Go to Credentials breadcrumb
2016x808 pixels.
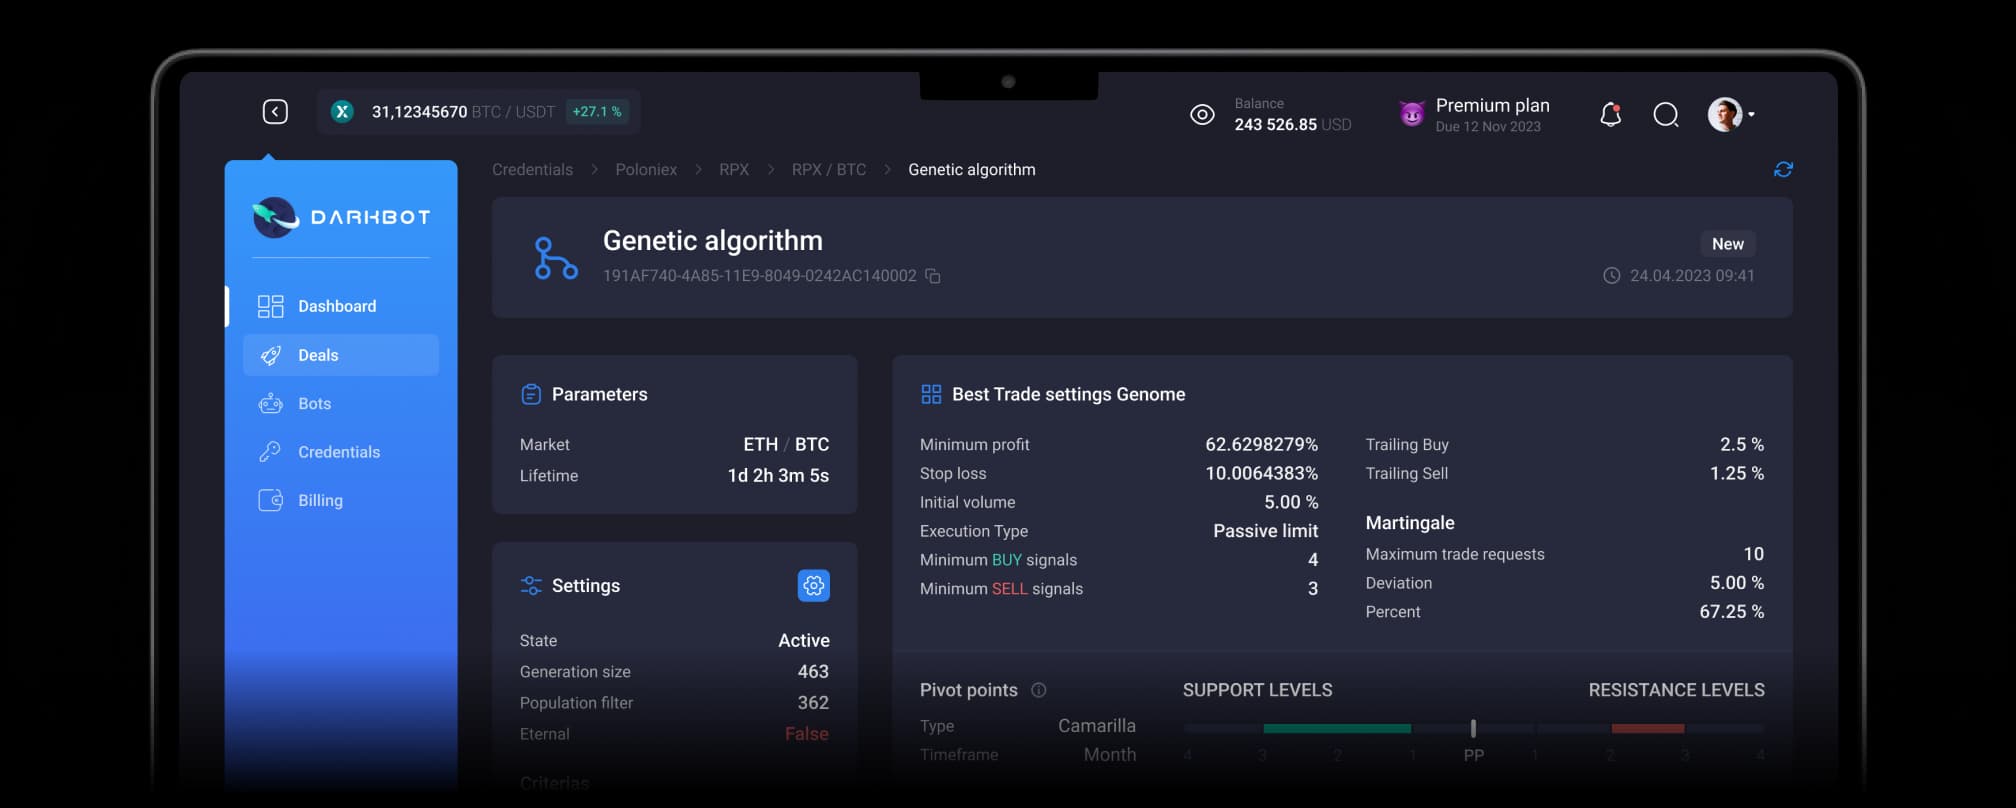[532, 170]
